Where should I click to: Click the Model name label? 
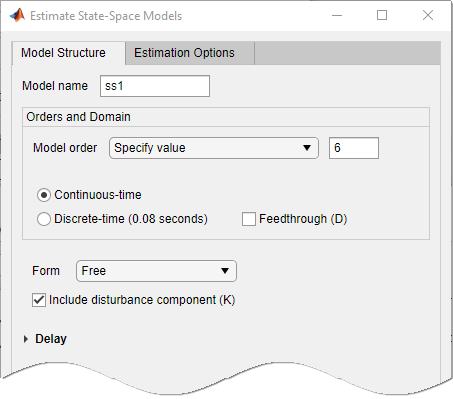(55, 86)
